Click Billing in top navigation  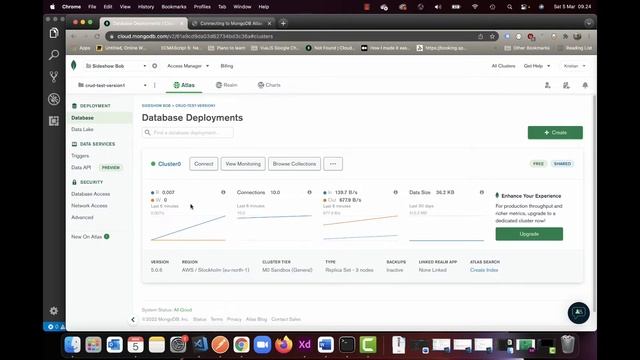click(x=227, y=66)
